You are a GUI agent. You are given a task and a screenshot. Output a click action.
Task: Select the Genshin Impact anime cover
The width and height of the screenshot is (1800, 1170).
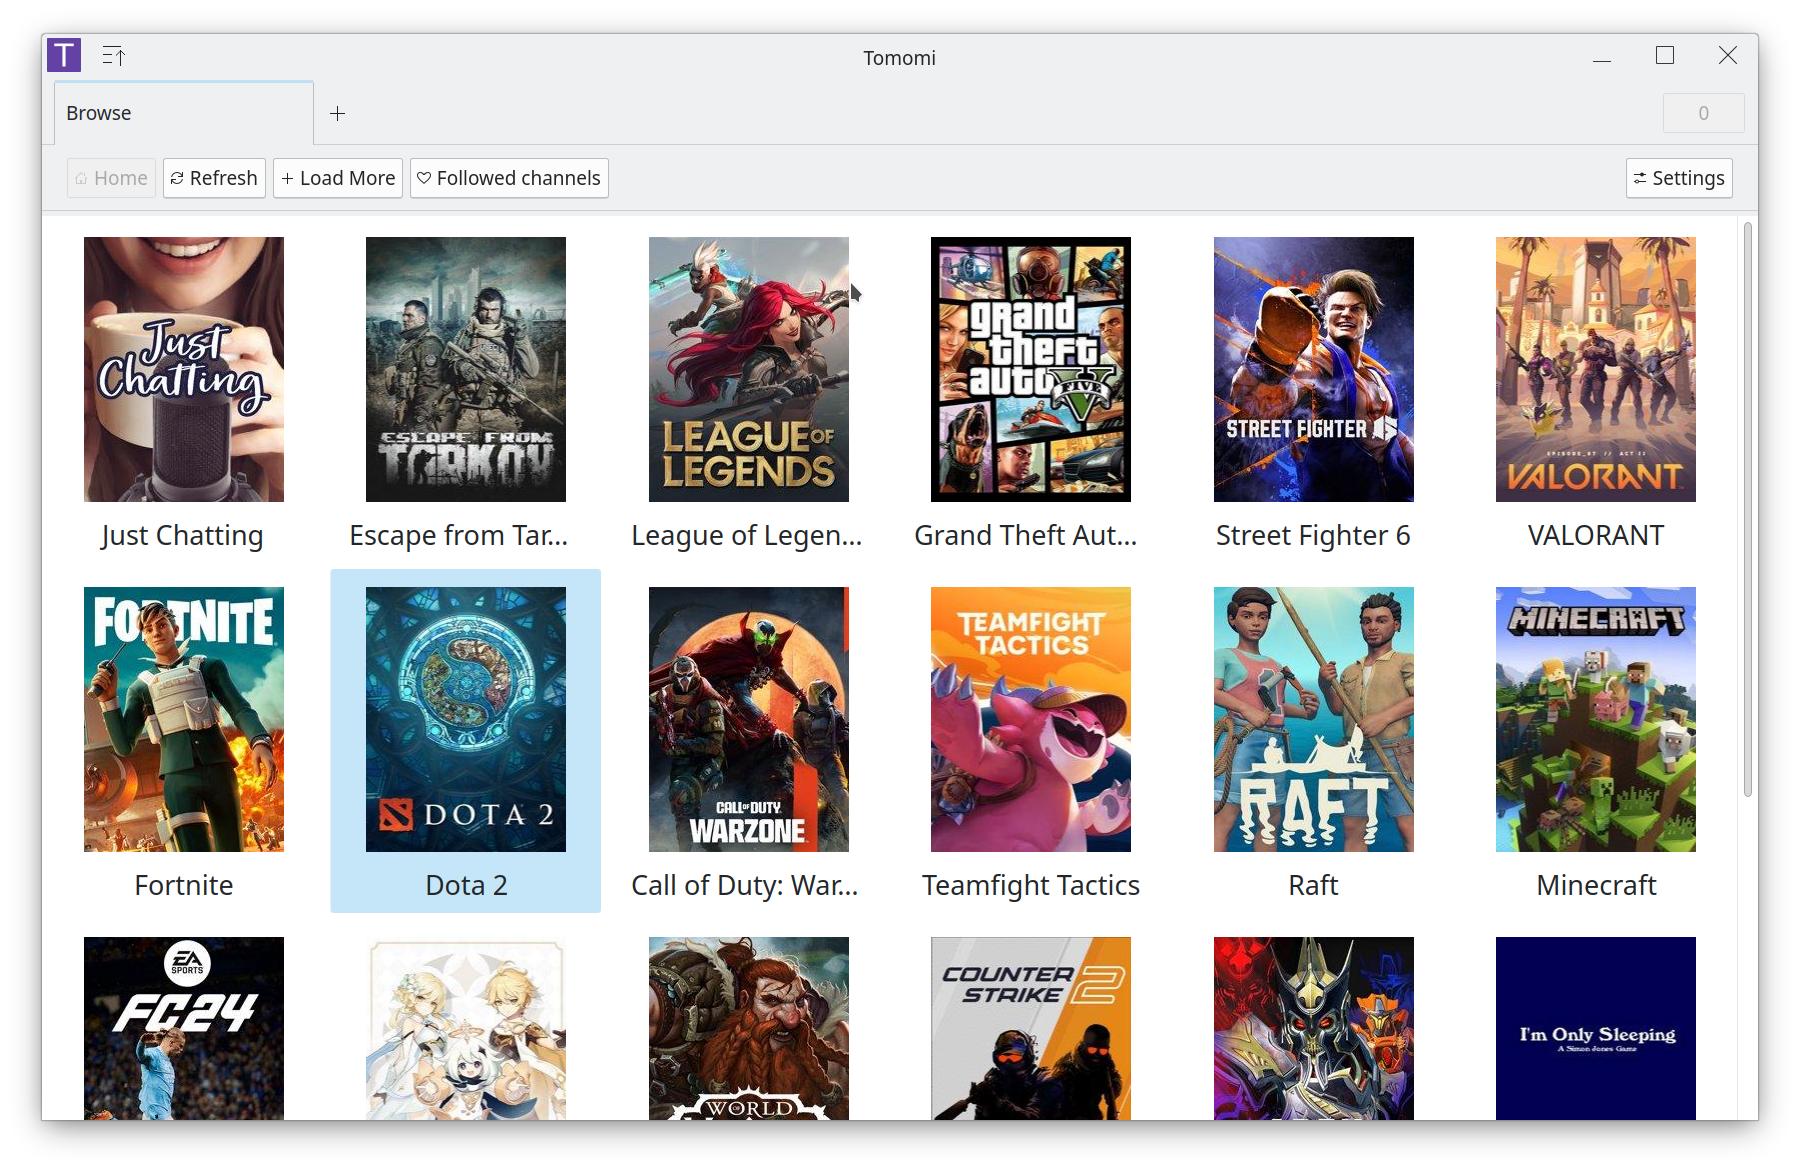pyautogui.click(x=466, y=1028)
